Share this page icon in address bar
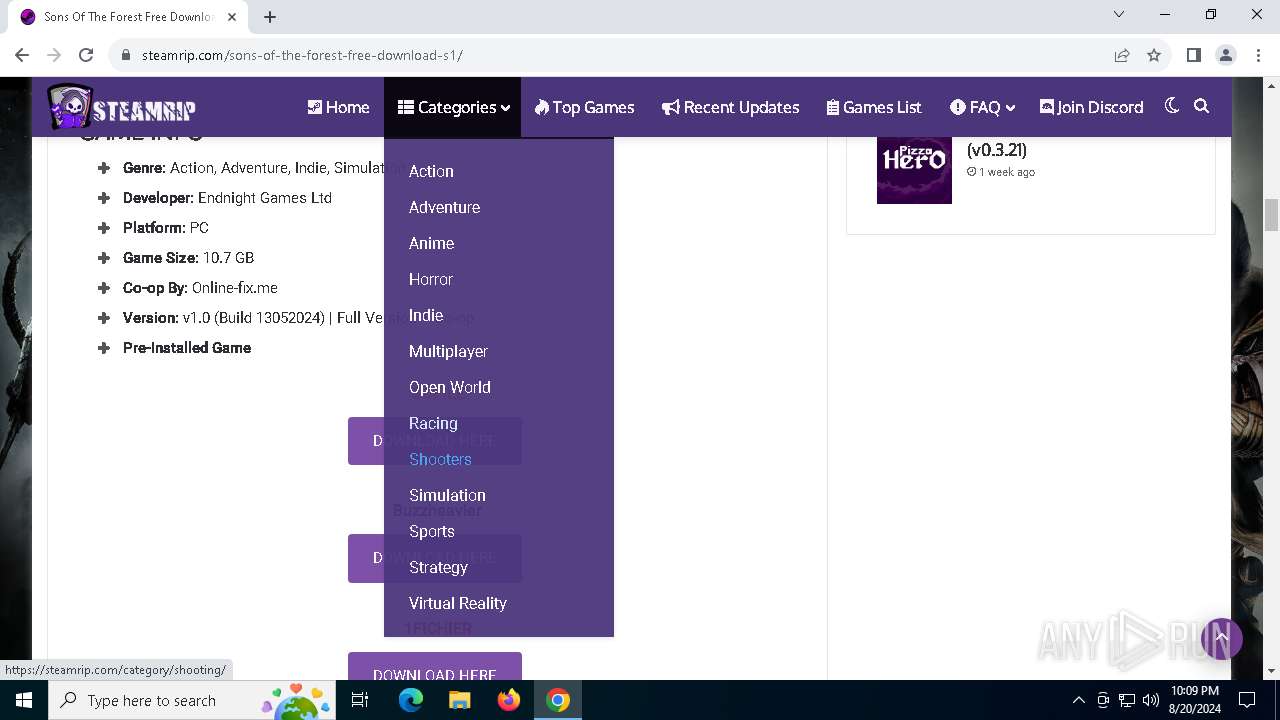The image size is (1280, 720). pyautogui.click(x=1122, y=55)
